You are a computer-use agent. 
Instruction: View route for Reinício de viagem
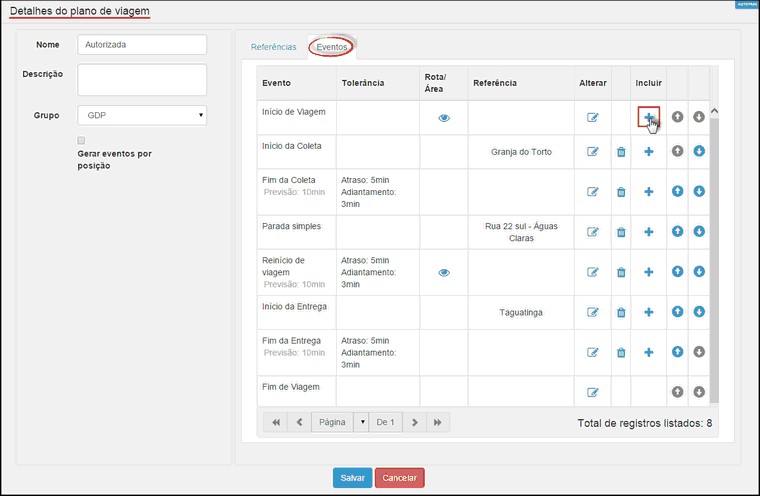[443, 272]
